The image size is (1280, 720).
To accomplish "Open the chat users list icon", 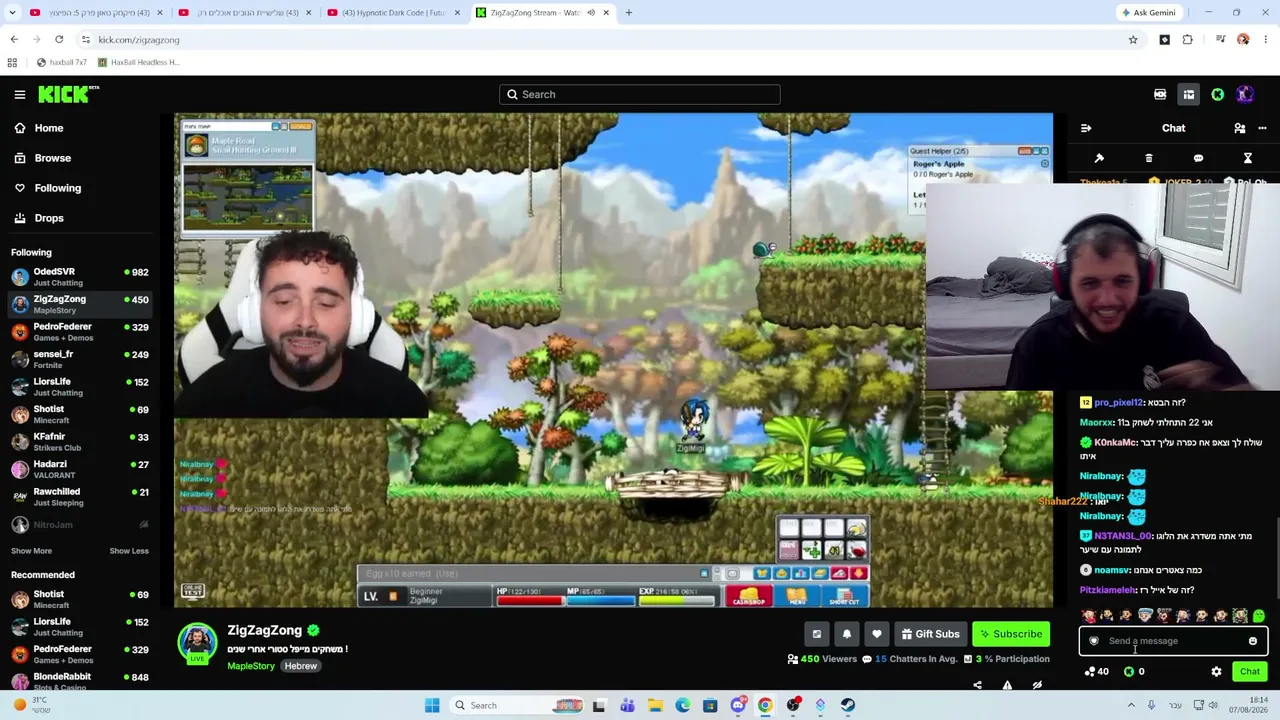I will click(x=1240, y=128).
